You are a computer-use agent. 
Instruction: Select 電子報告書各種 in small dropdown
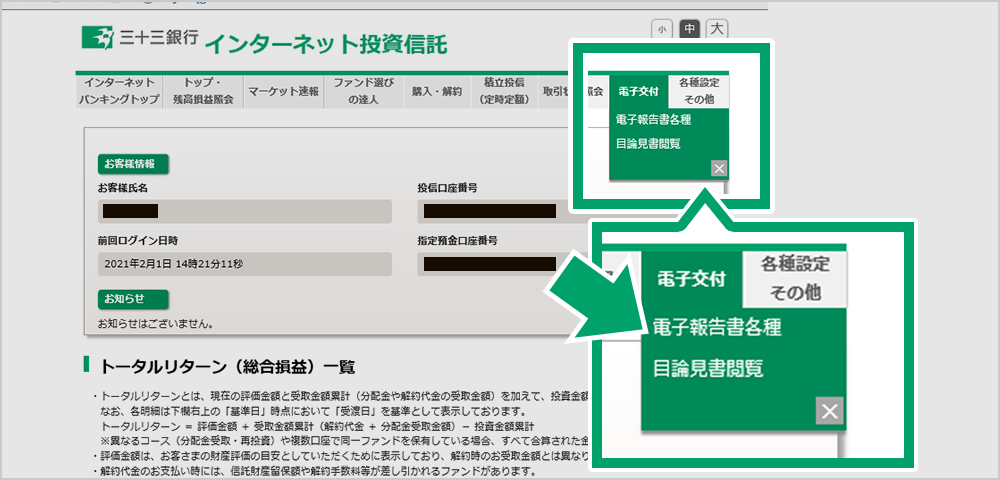coord(654,119)
